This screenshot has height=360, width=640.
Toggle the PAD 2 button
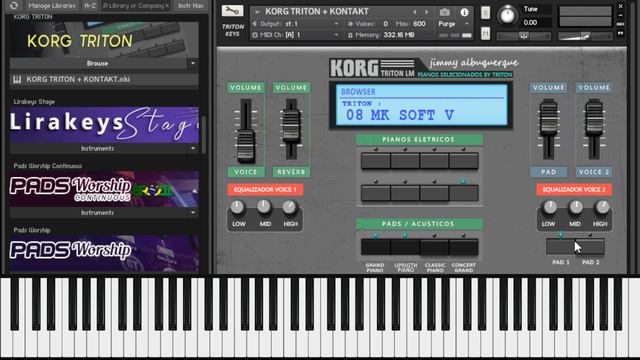(590, 247)
